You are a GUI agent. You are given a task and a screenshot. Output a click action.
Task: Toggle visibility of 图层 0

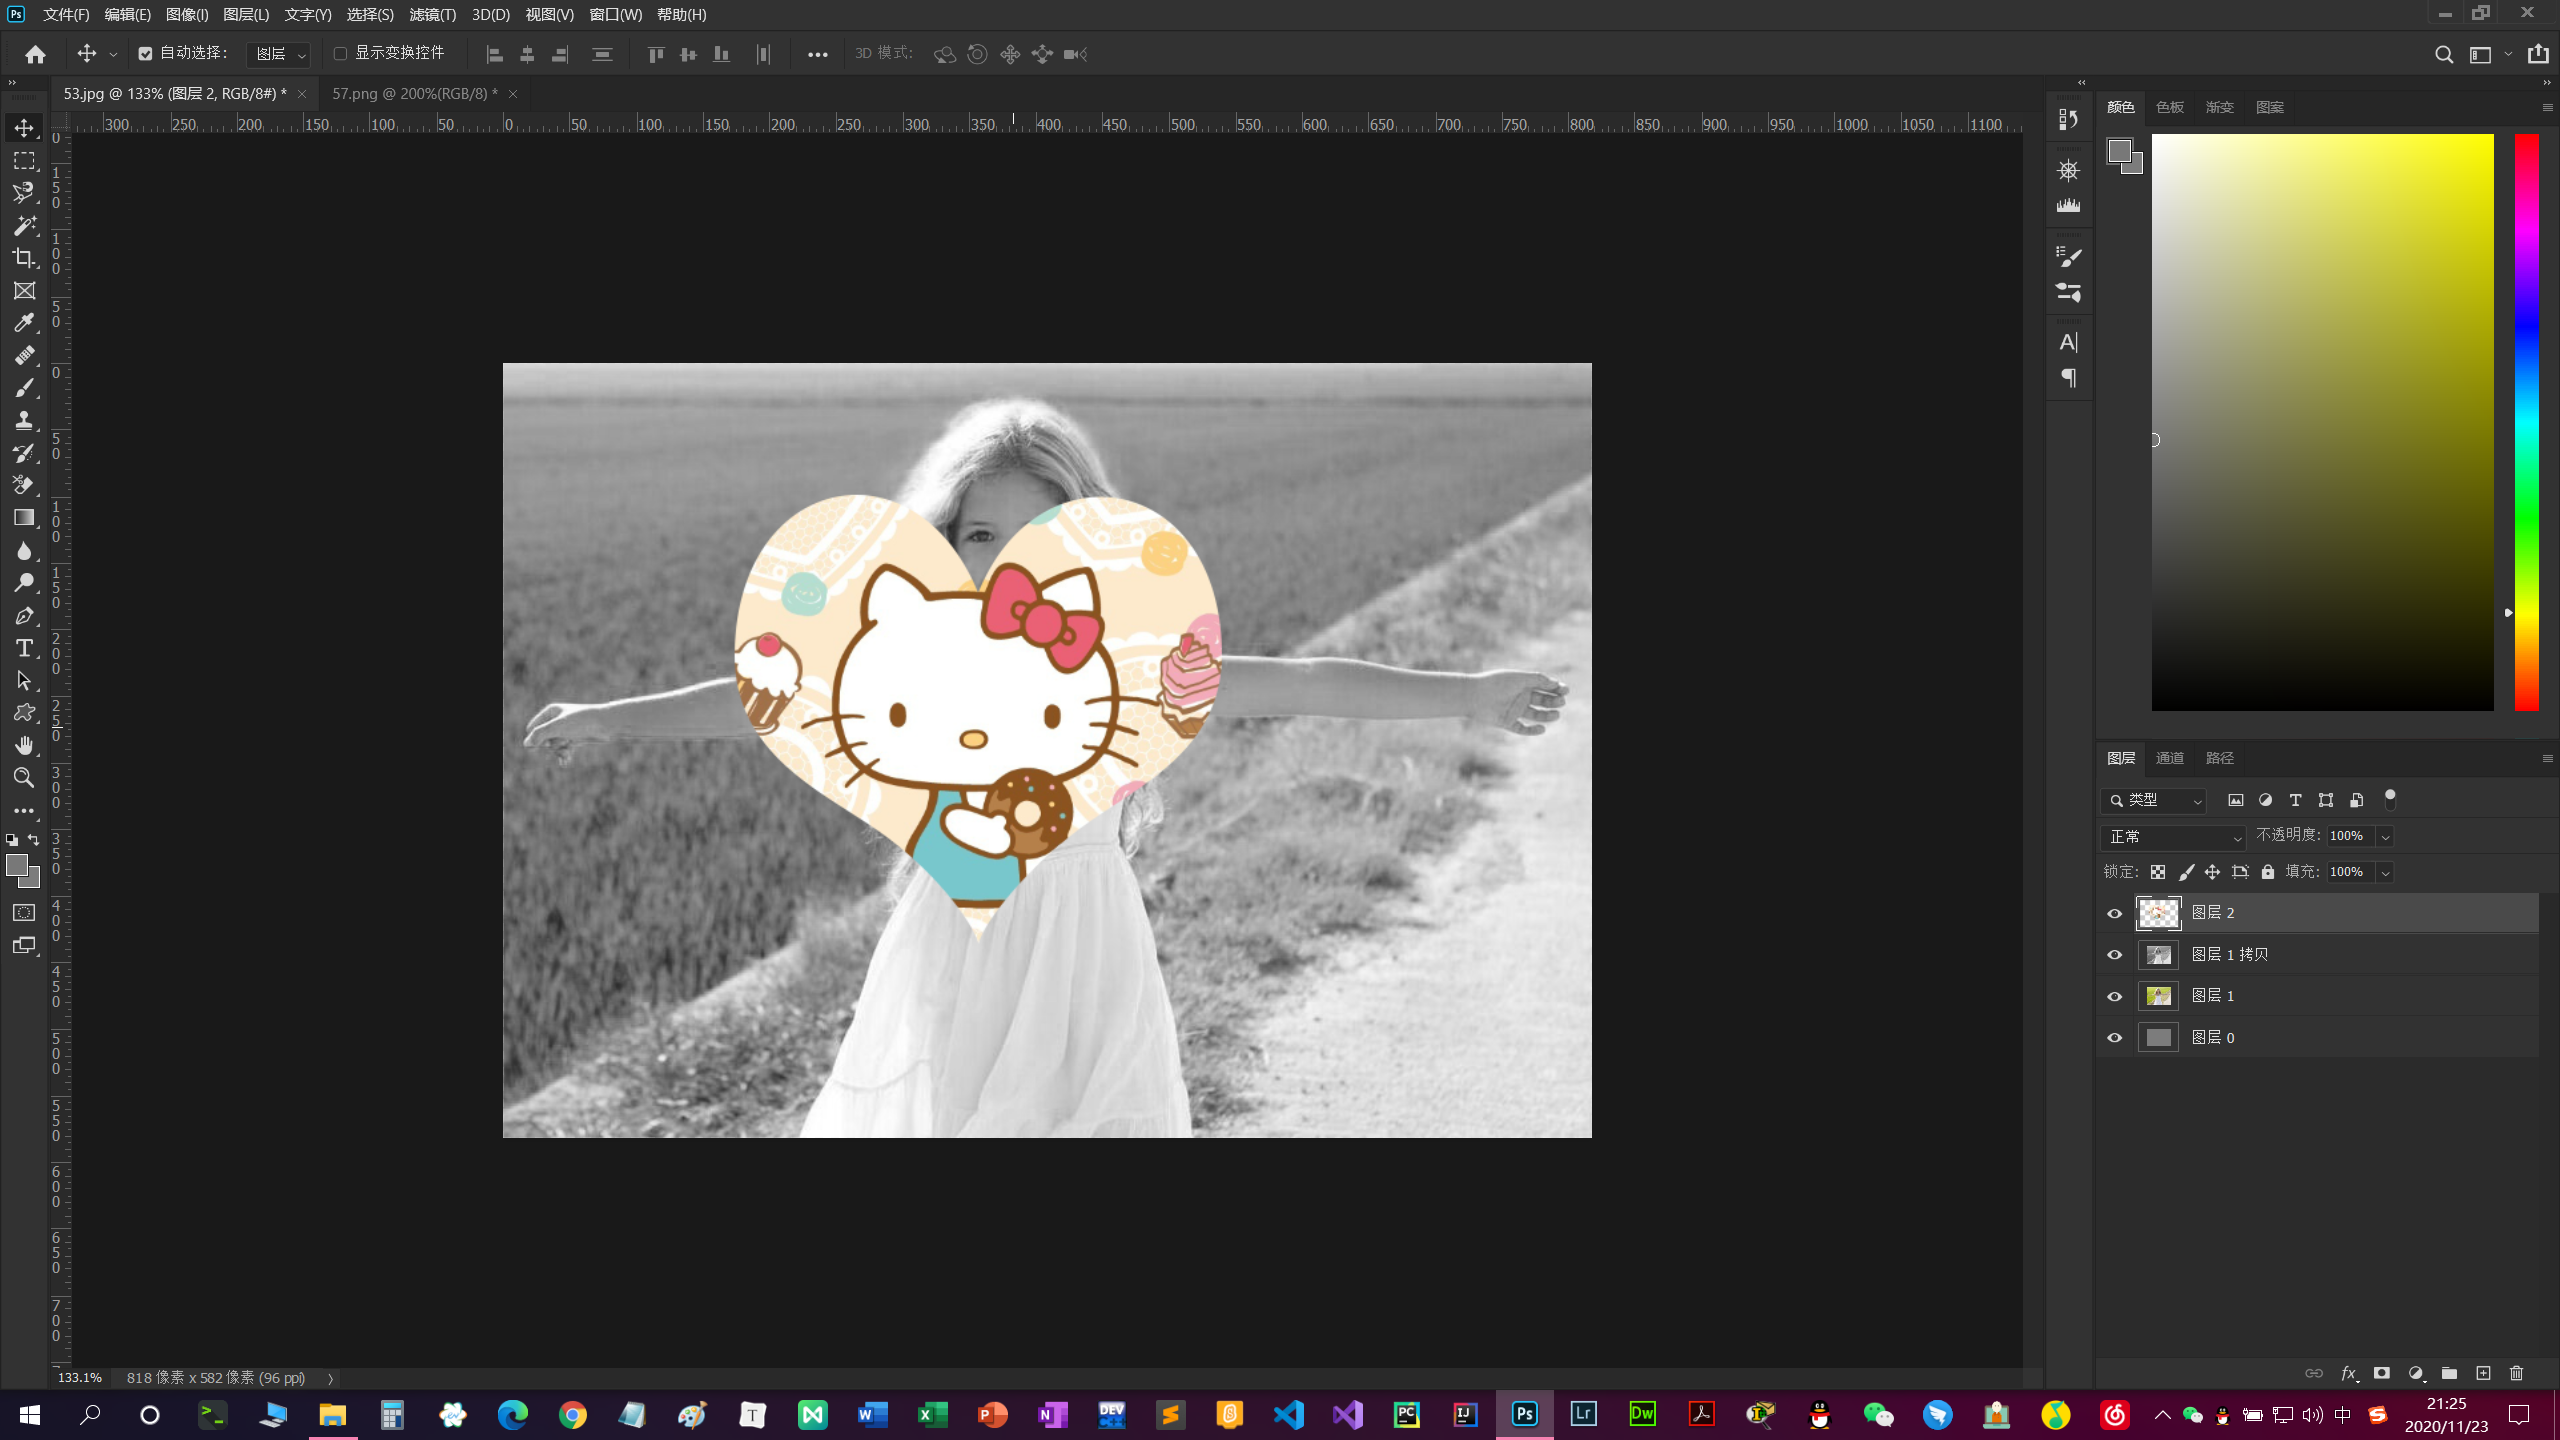click(2114, 1038)
